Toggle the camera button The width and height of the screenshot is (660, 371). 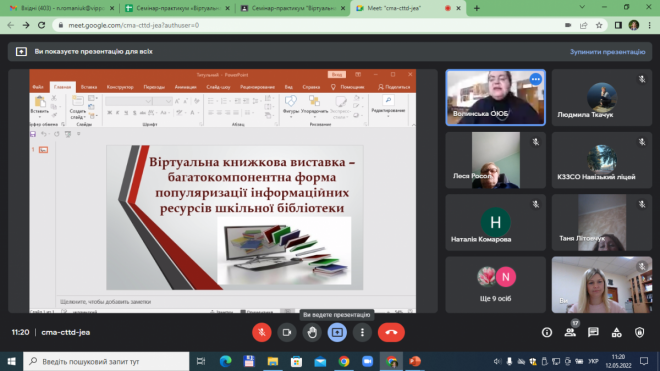[287, 332]
